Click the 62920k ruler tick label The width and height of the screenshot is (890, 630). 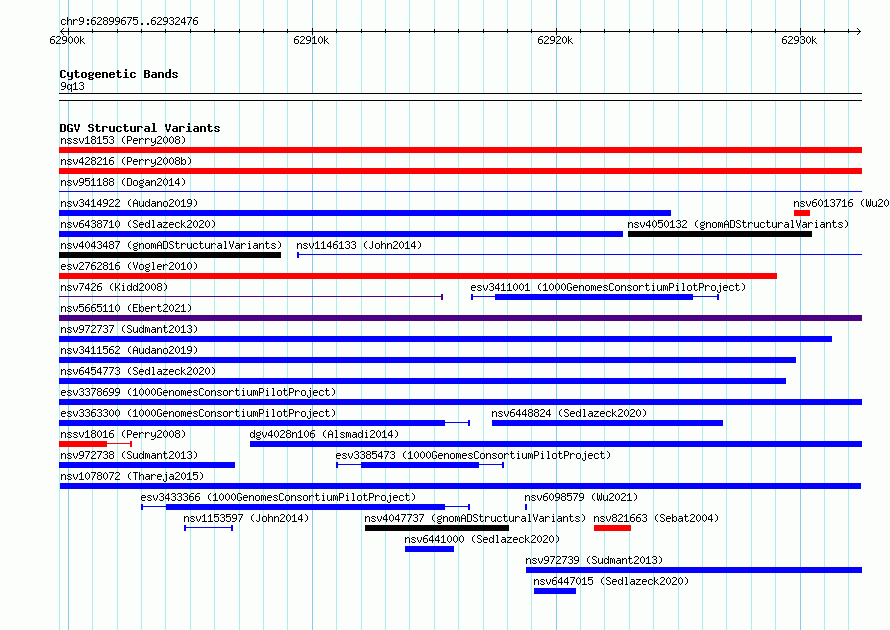pyautogui.click(x=555, y=40)
